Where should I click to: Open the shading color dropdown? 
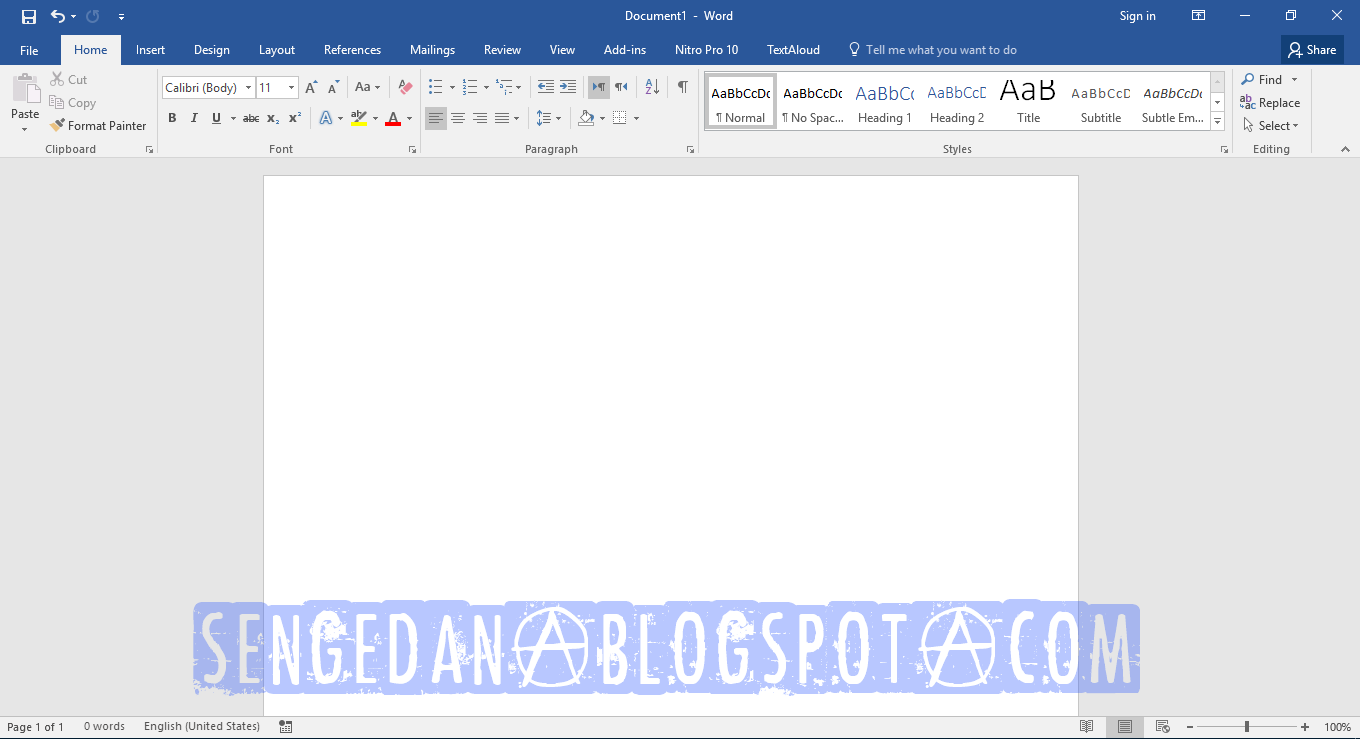tap(602, 118)
